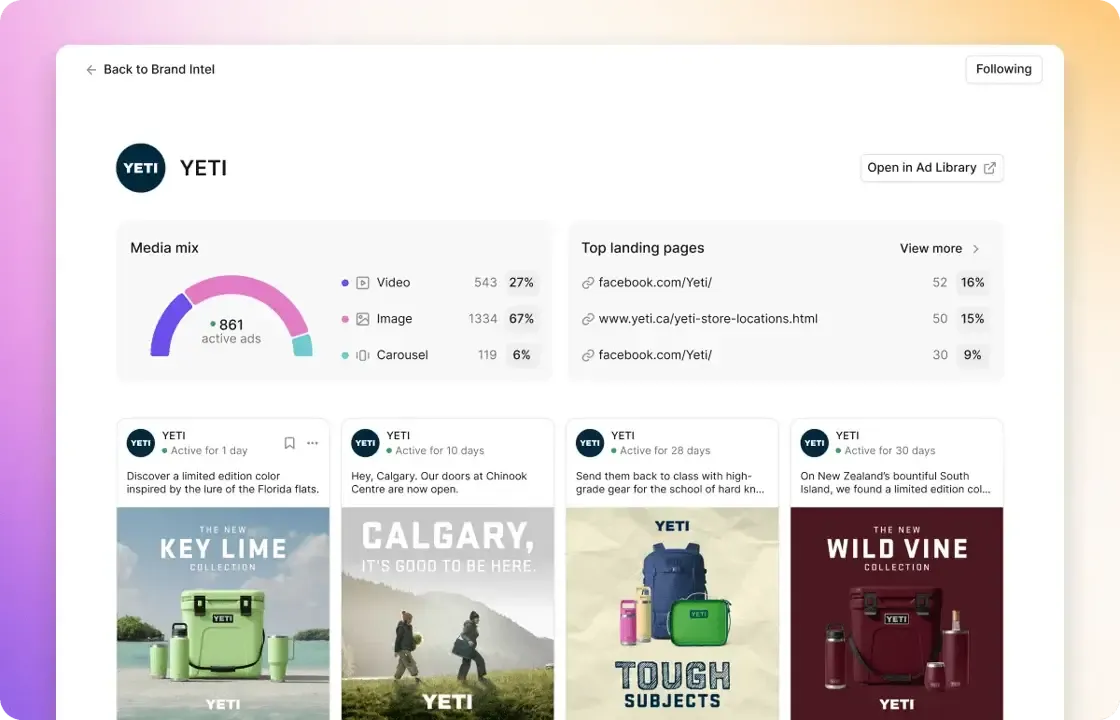
Task: Open the Tough Subjects ad image
Action: point(672,614)
